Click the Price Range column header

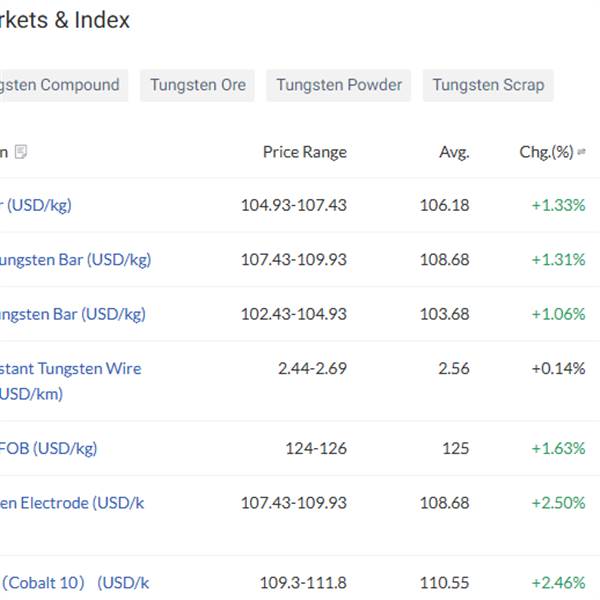pyautogui.click(x=304, y=152)
